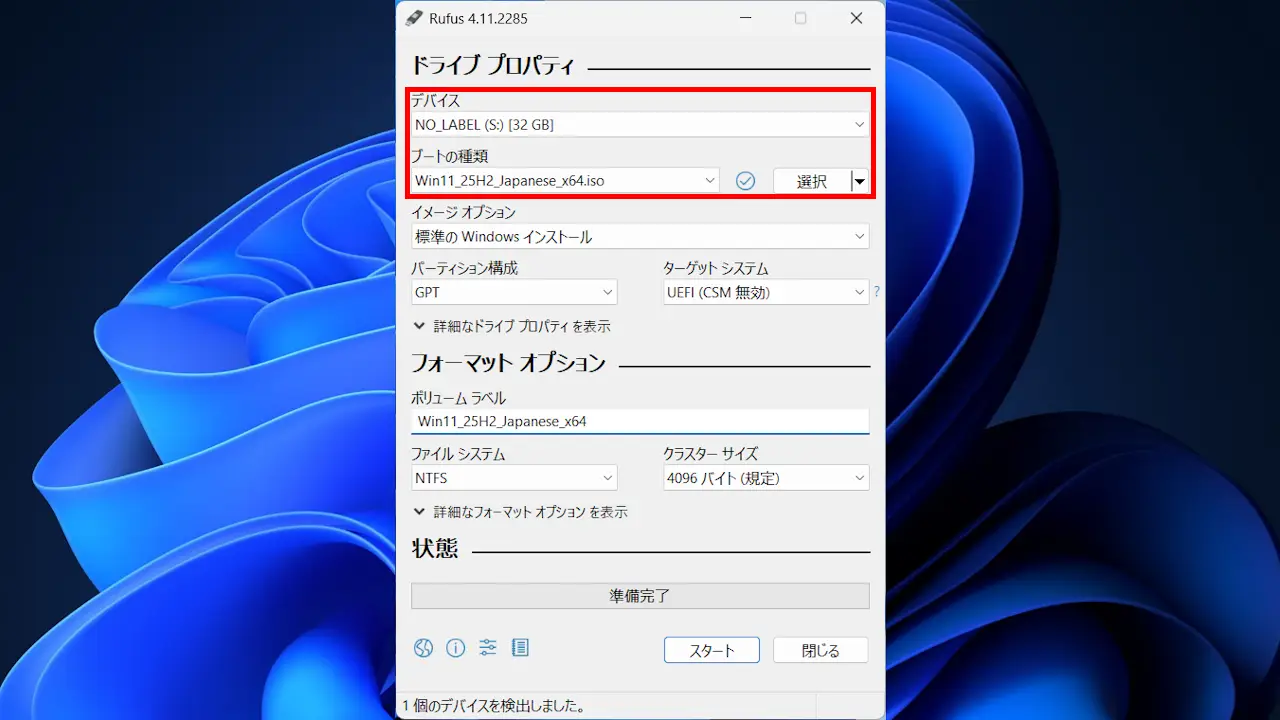Click the checksum checkmark icon
Image resolution: width=1280 pixels, height=720 pixels.
pyautogui.click(x=745, y=181)
